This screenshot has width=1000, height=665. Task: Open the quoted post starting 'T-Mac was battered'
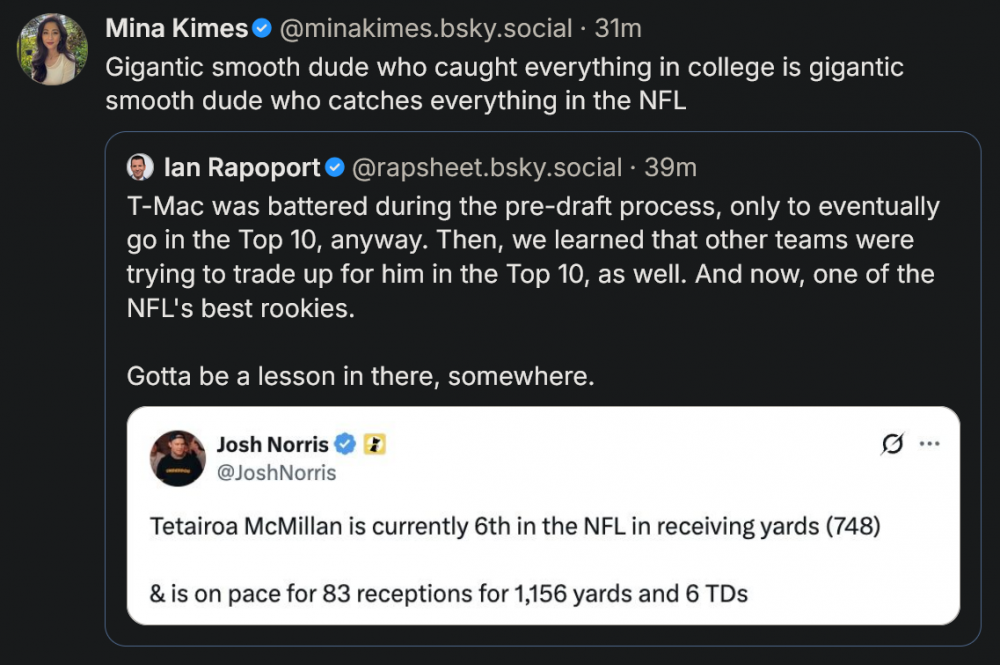[x=532, y=258]
